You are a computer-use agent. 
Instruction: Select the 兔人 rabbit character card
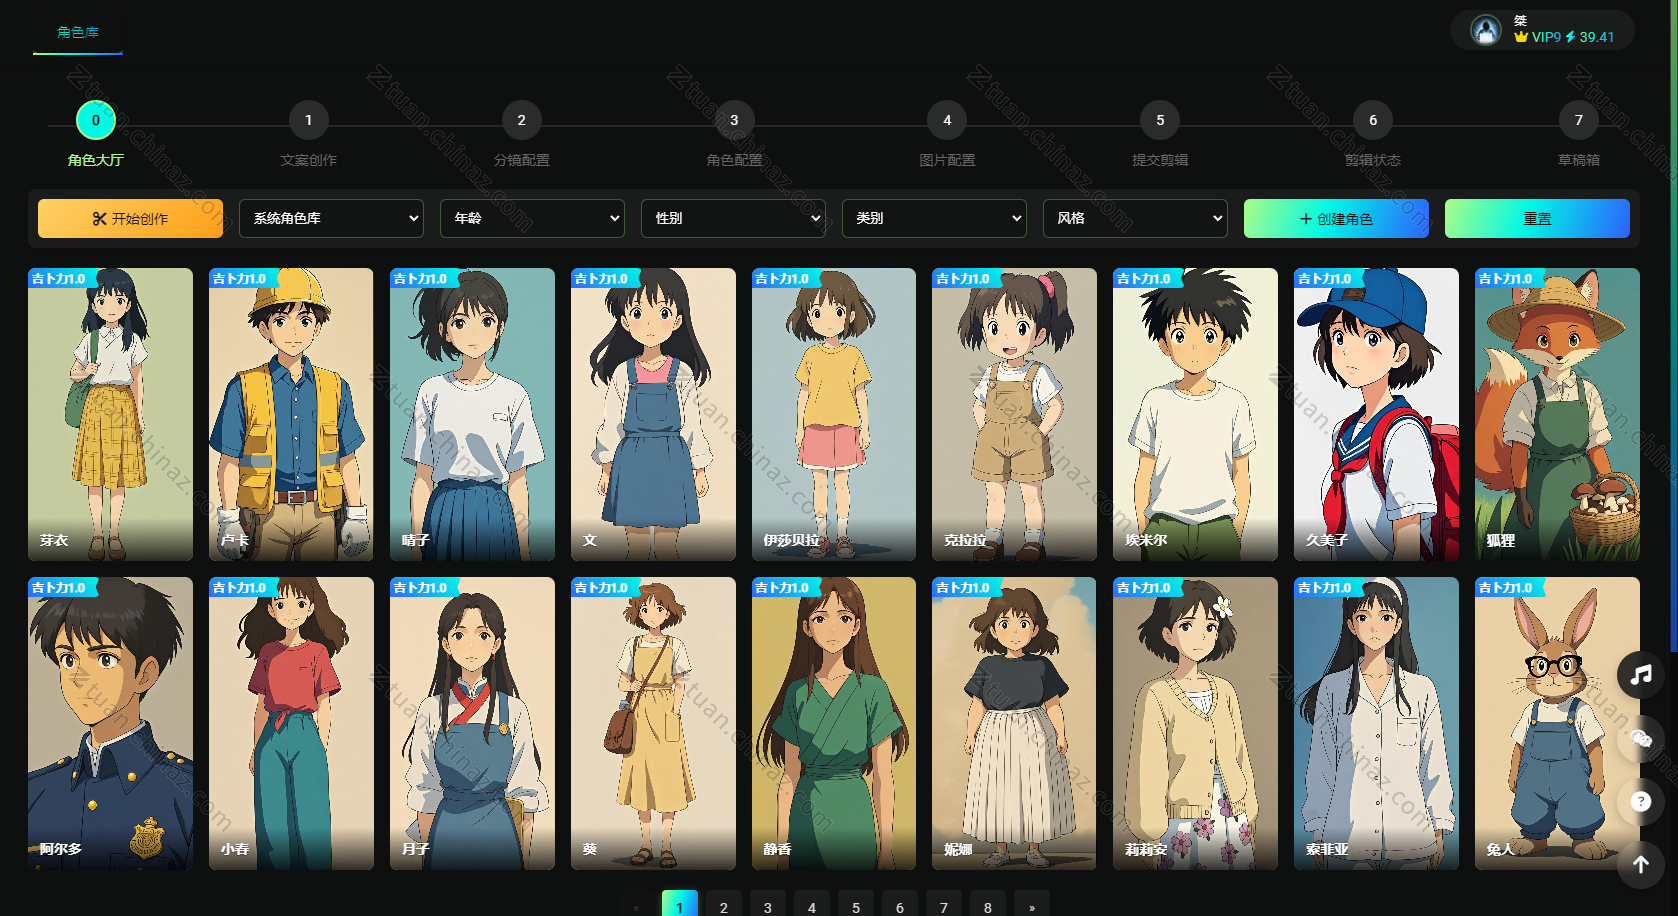tap(1557, 723)
